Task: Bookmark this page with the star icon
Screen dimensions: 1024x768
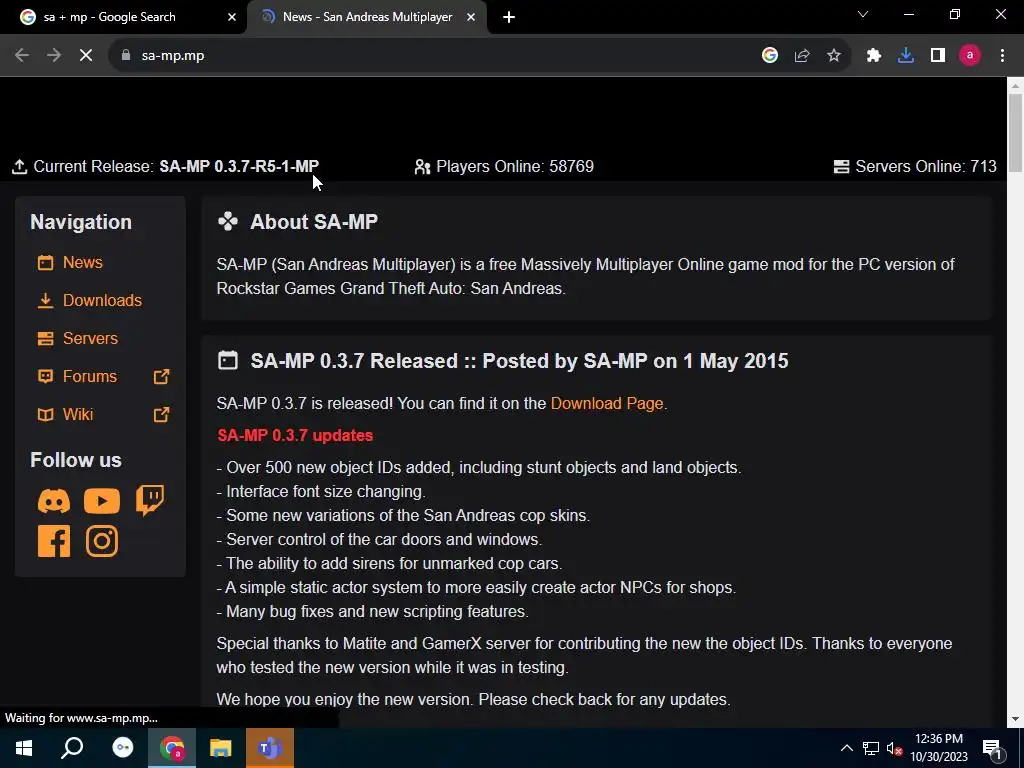Action: [834, 56]
